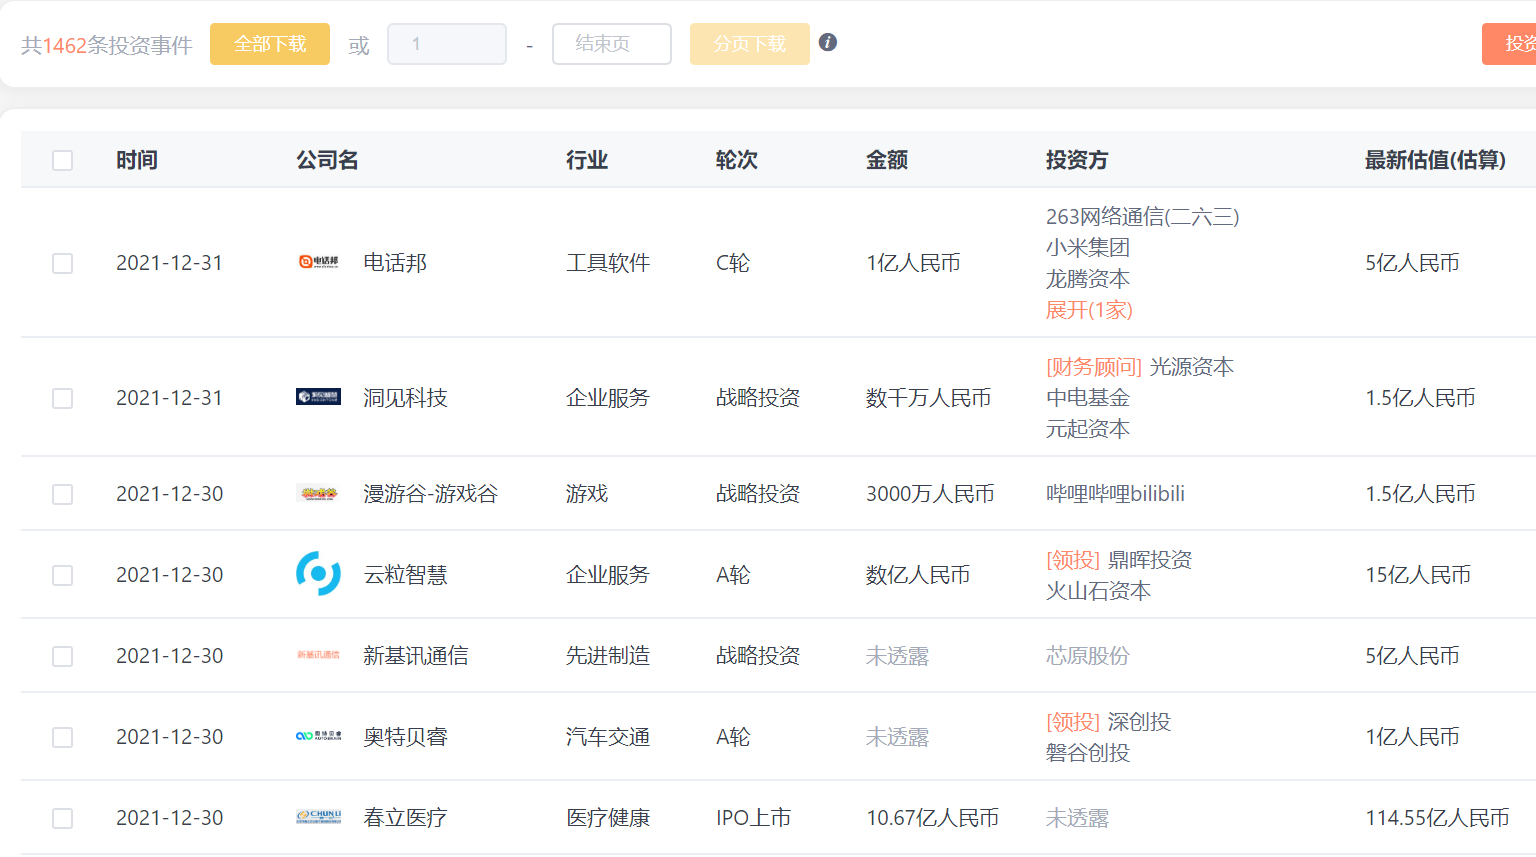Click the 行业 column header
The width and height of the screenshot is (1536, 857).
click(x=587, y=160)
